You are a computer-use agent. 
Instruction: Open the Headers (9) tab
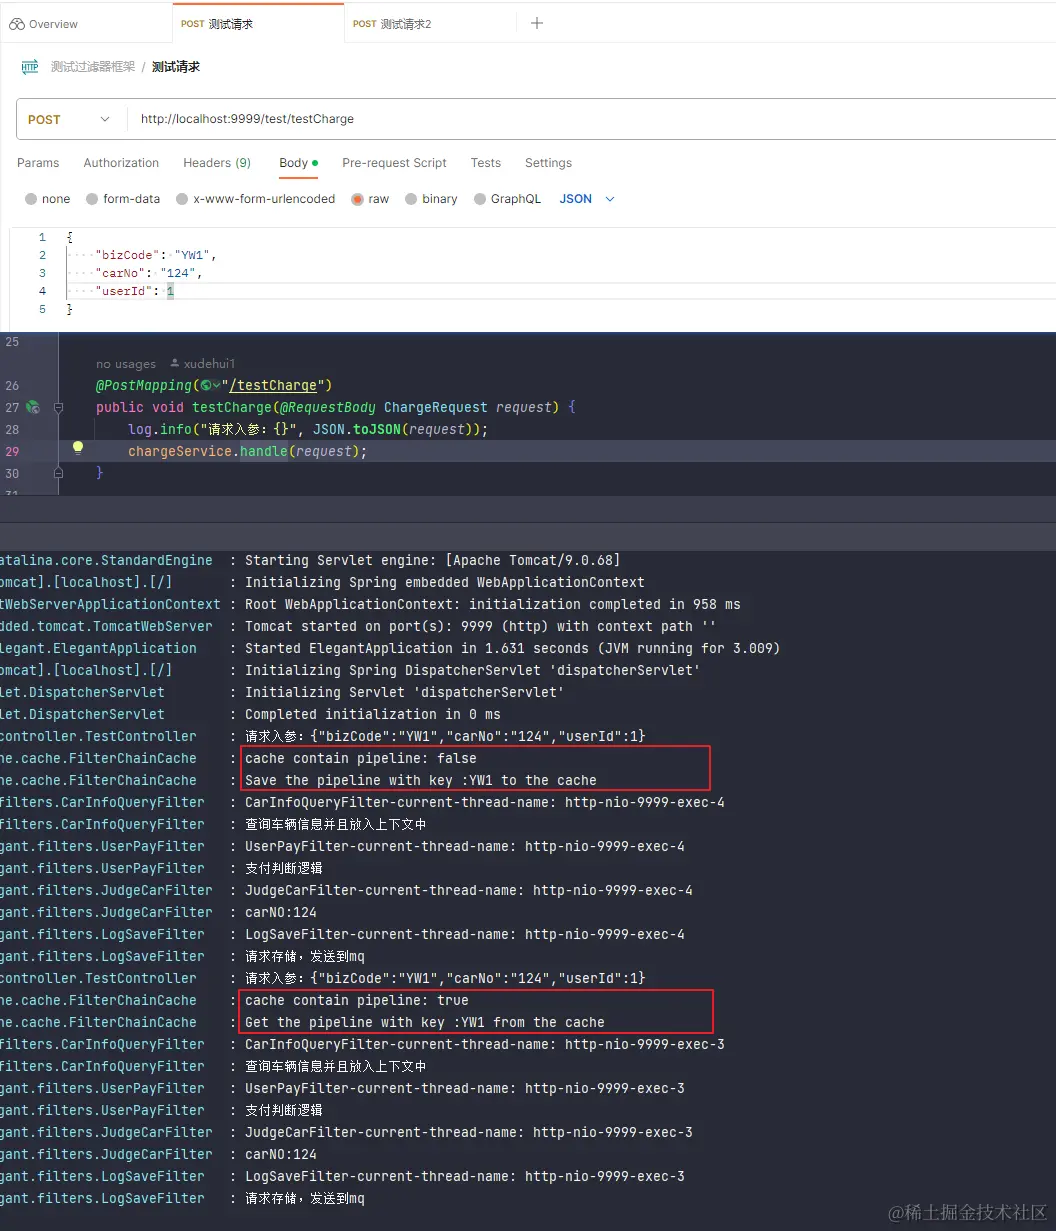click(x=217, y=163)
